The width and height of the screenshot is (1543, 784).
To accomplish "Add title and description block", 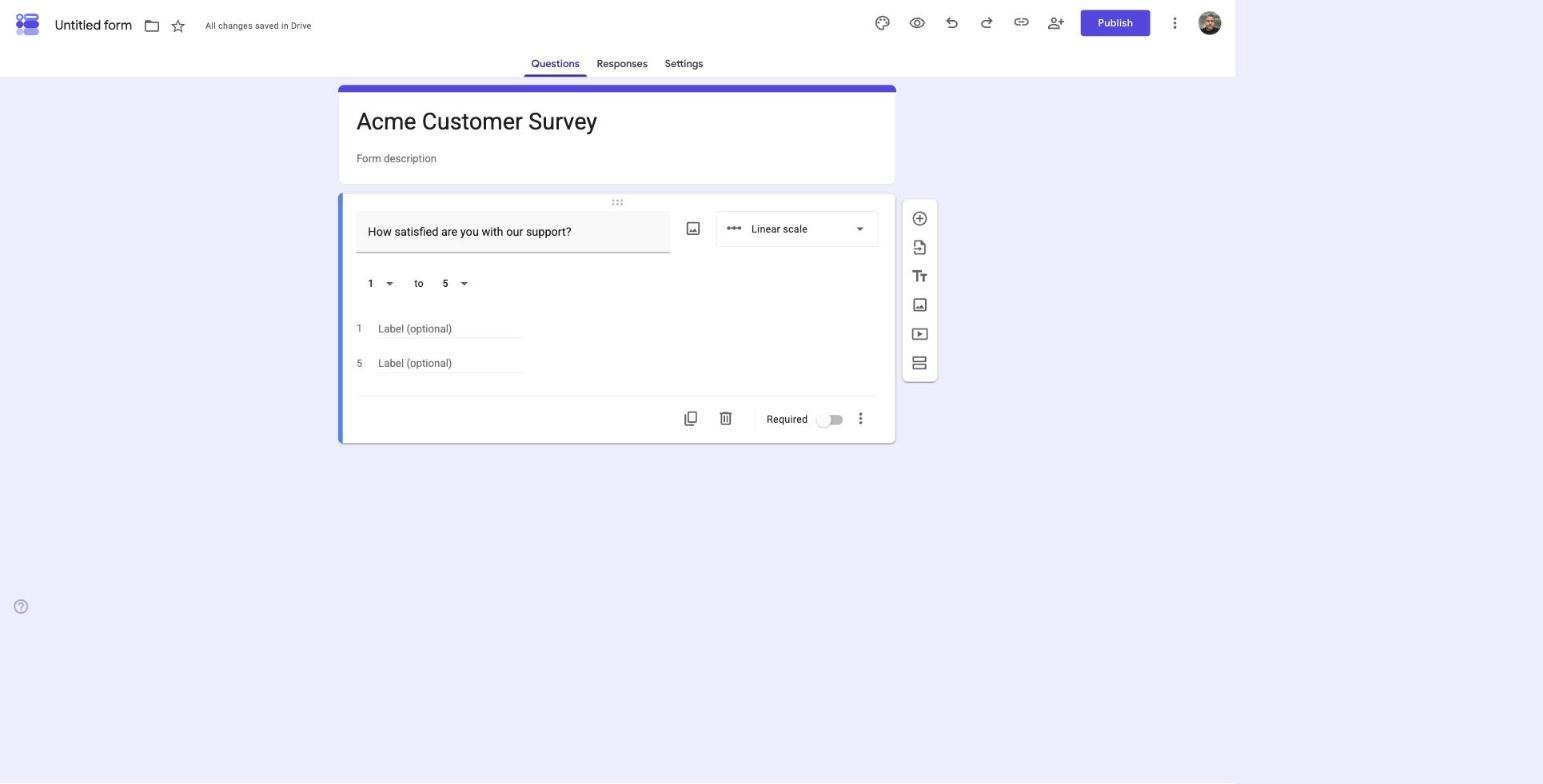I will [920, 277].
